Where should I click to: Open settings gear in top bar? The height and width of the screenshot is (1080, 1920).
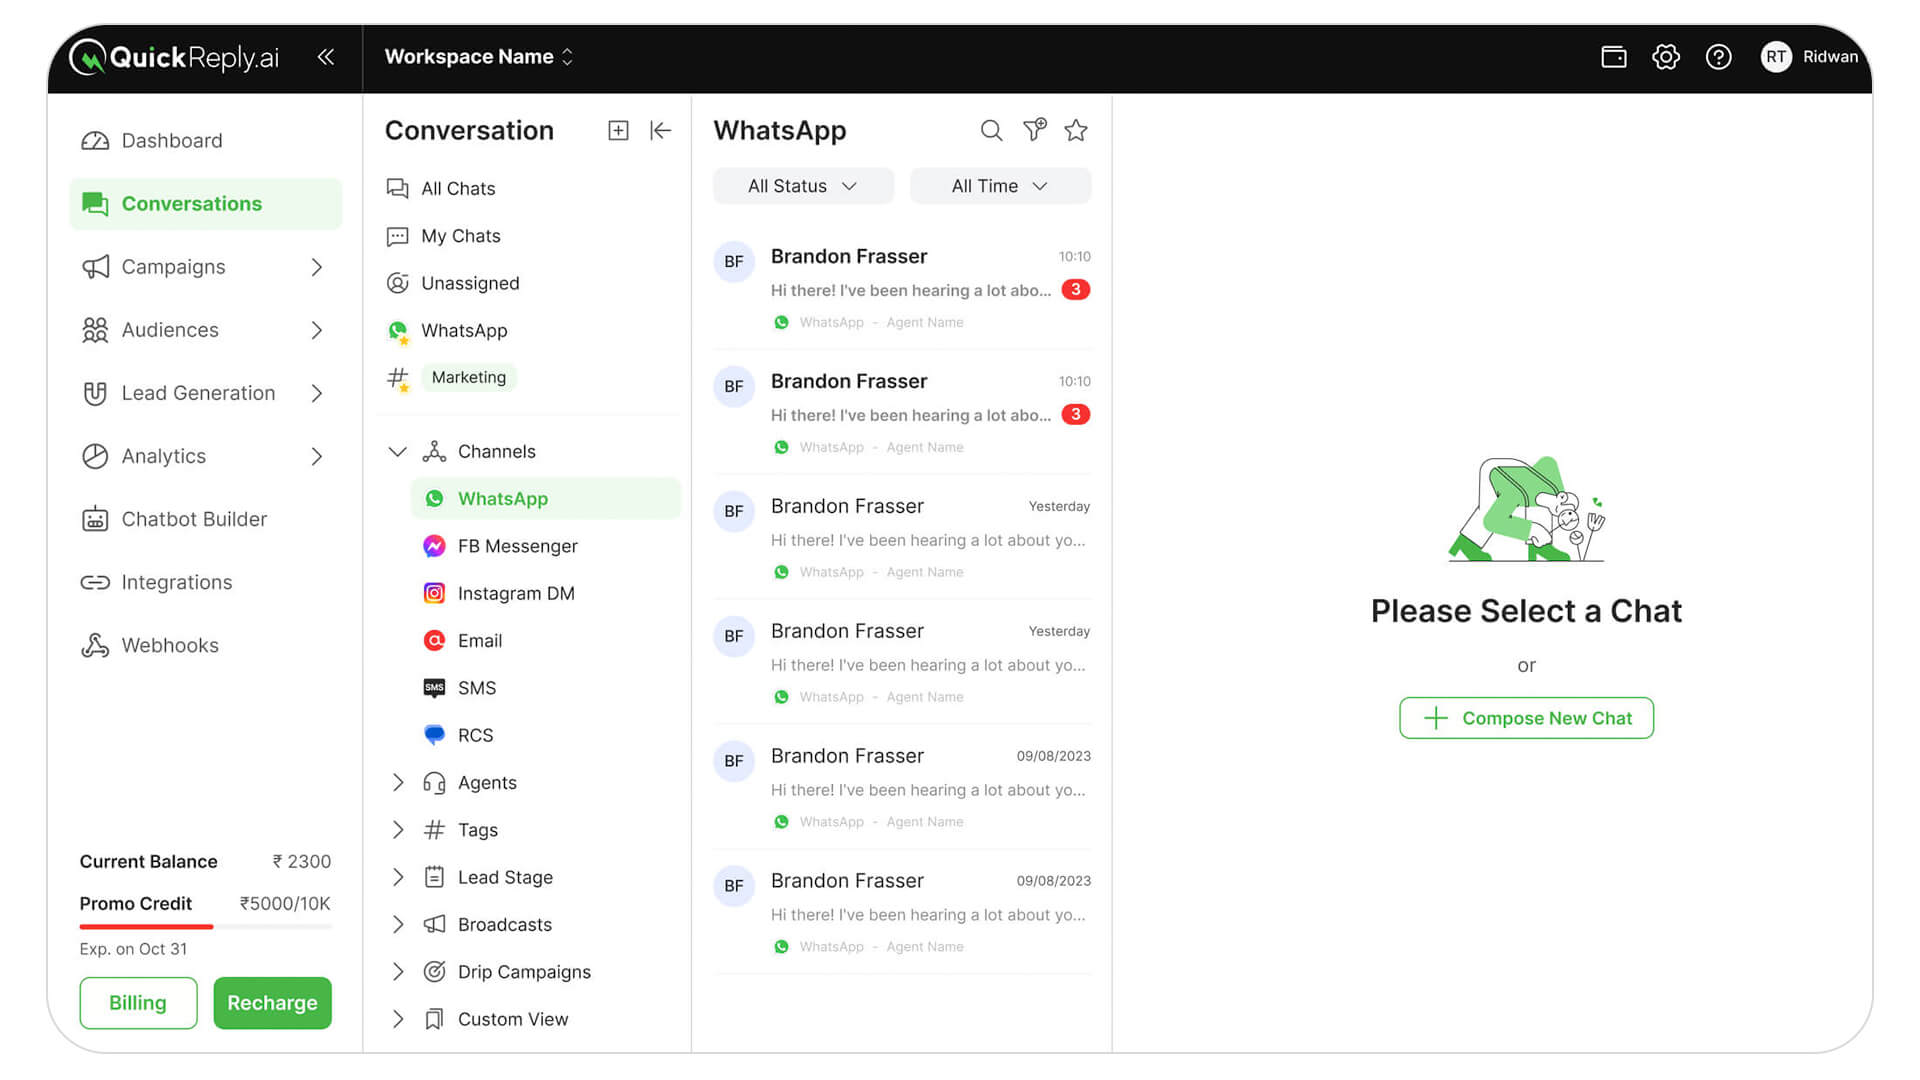click(x=1665, y=57)
